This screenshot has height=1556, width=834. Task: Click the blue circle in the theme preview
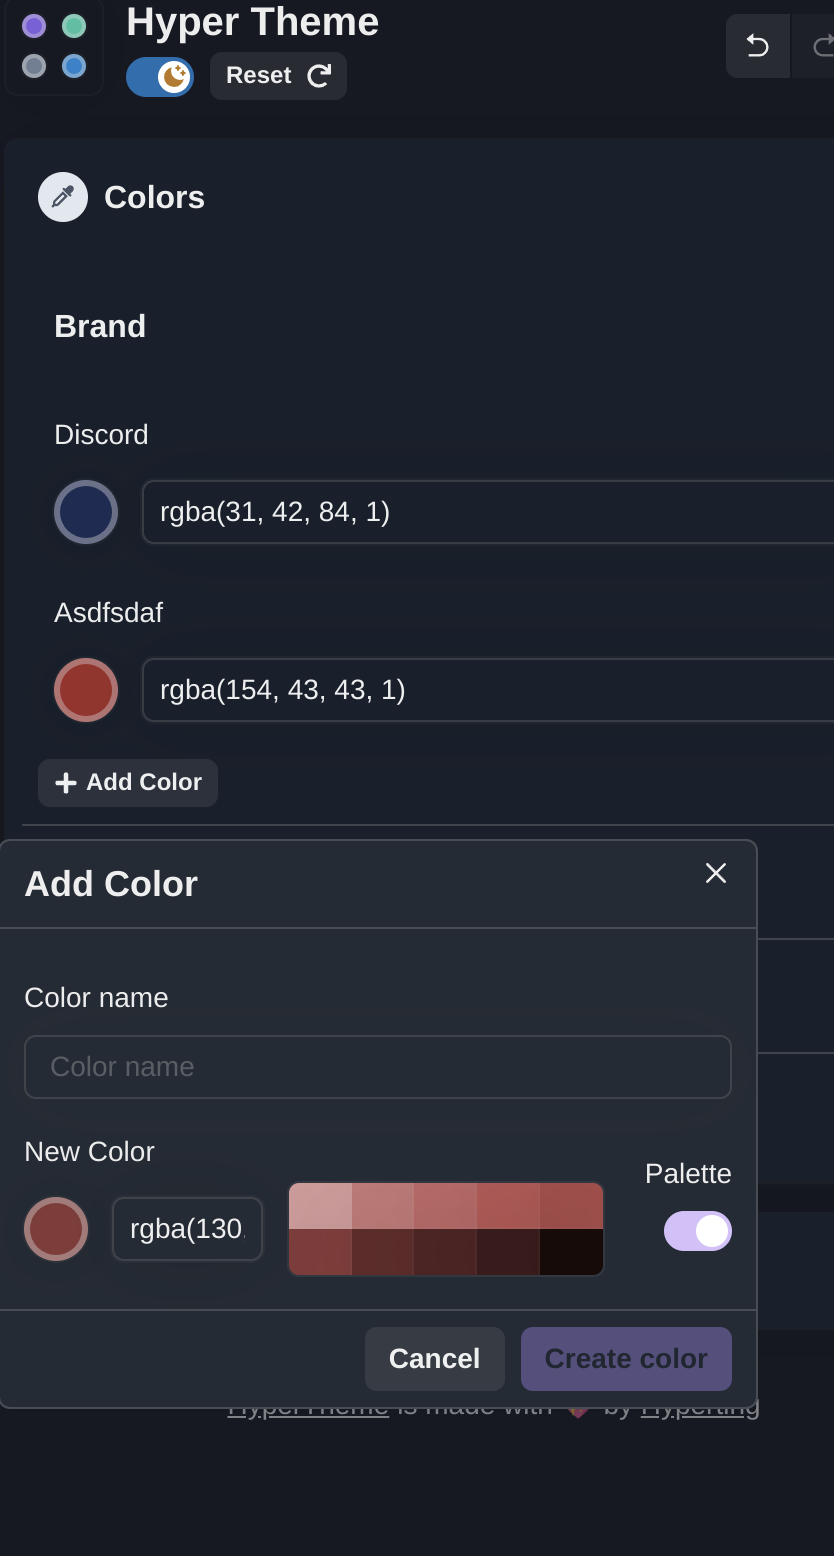pyautogui.click(x=72, y=68)
